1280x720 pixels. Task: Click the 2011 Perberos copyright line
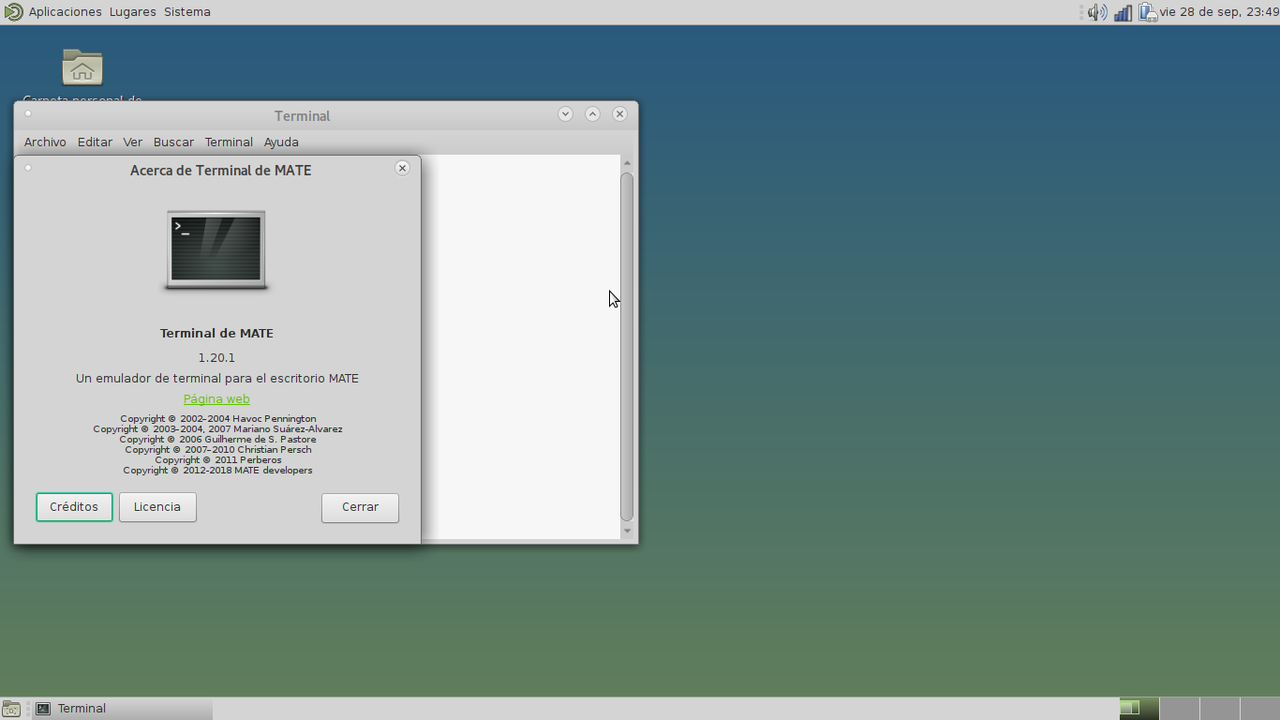[218, 460]
